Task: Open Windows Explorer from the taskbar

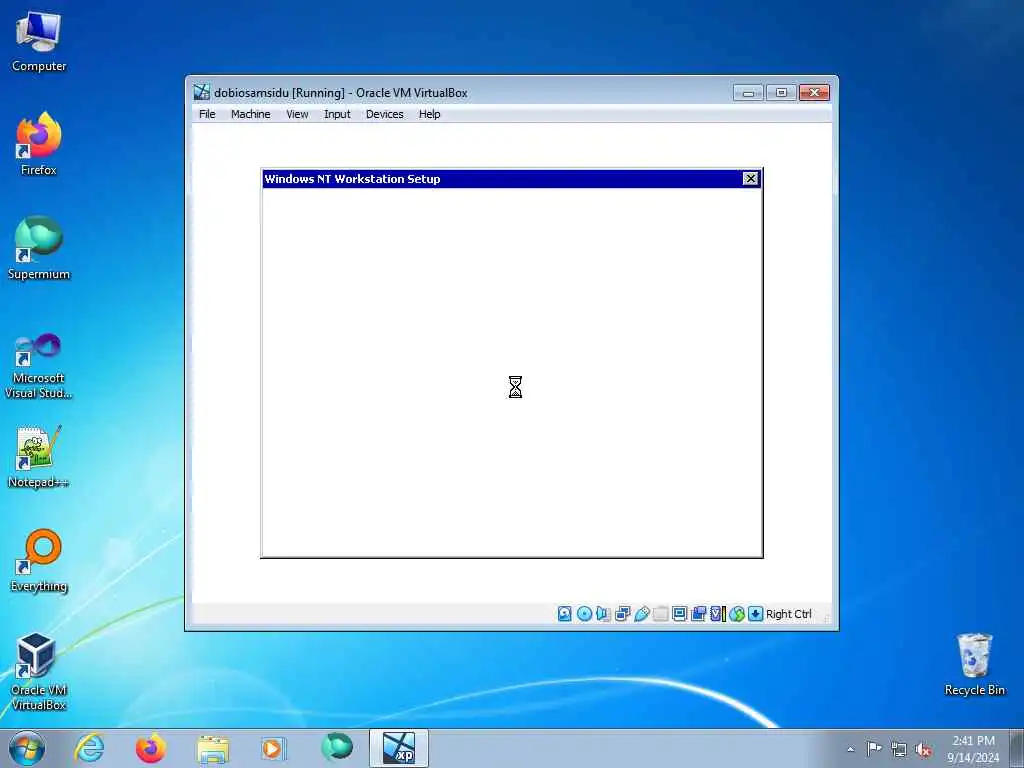Action: [213, 748]
